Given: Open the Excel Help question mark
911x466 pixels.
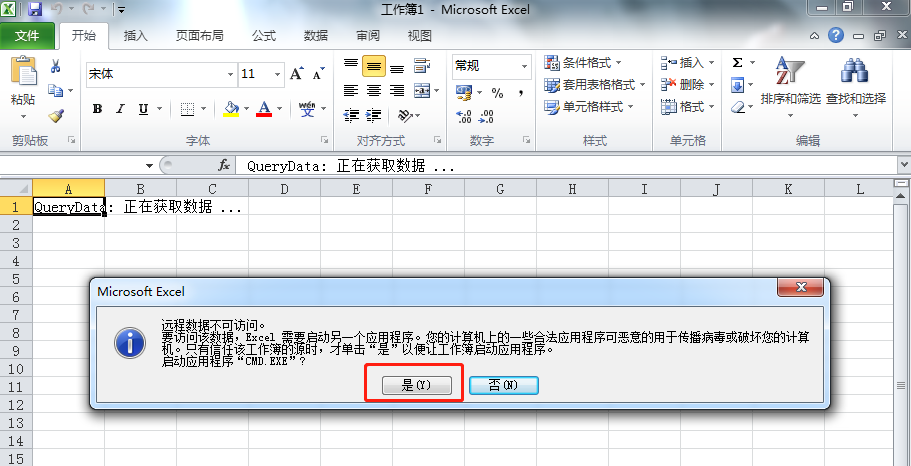Looking at the screenshot, I should point(835,35).
